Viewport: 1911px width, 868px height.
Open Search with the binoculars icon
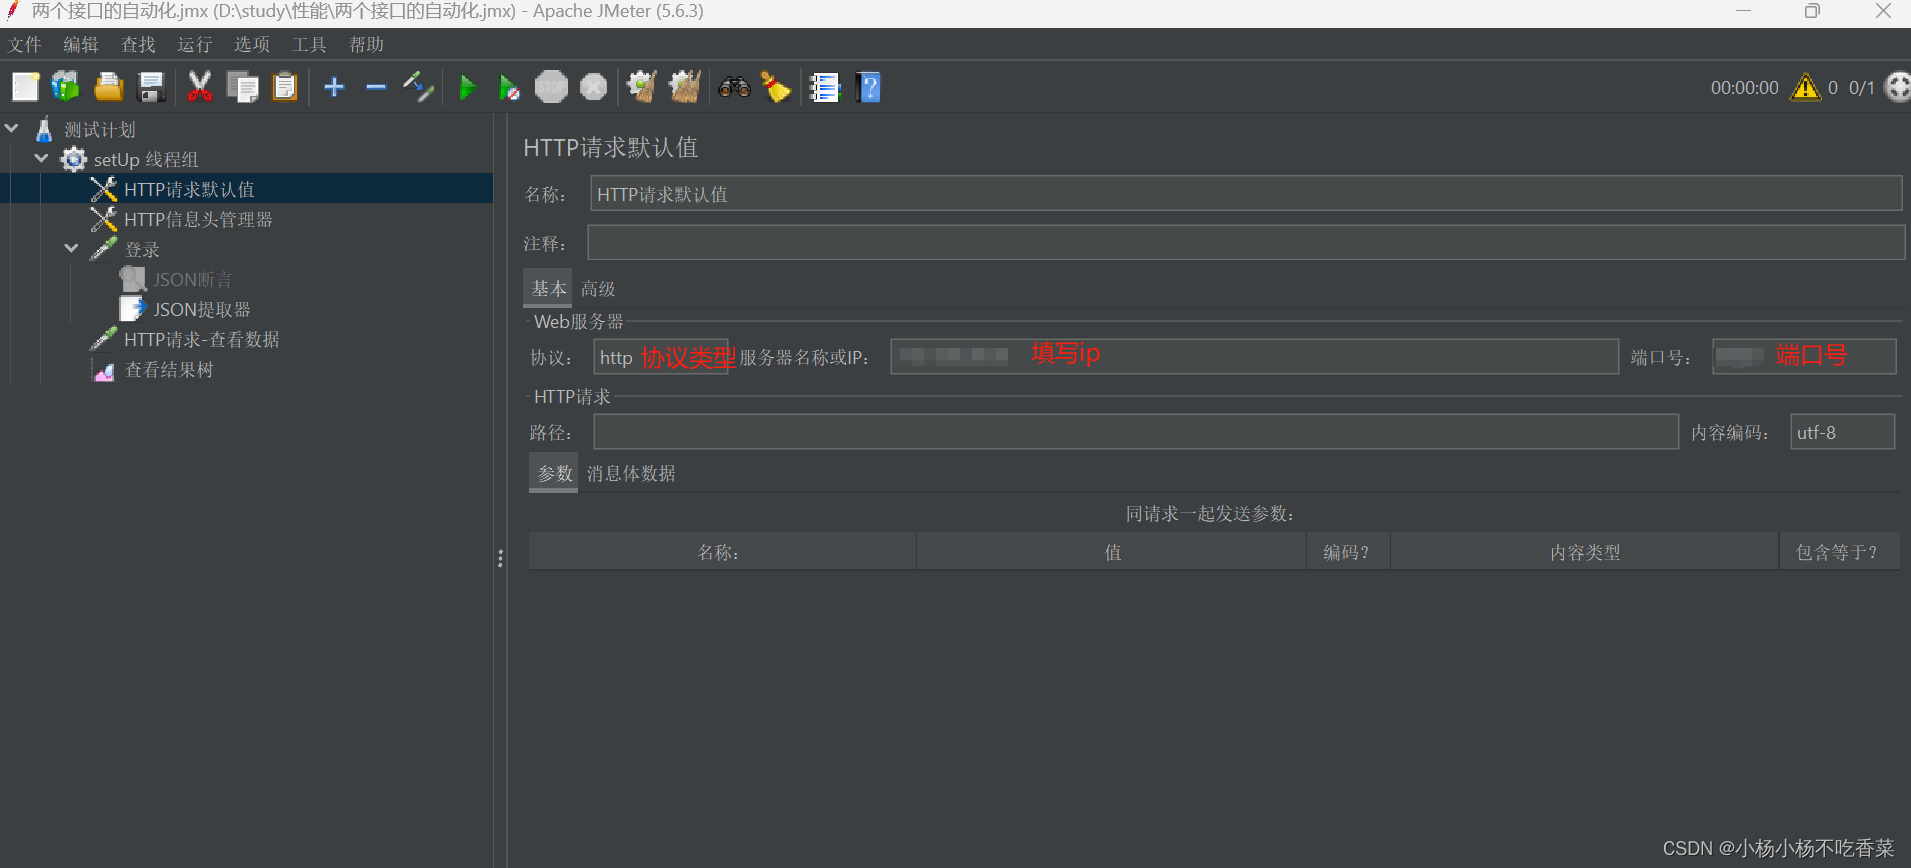tap(734, 87)
